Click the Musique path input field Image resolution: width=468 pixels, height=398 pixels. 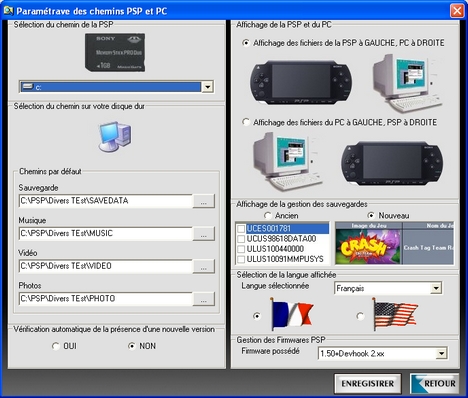click(x=106, y=233)
